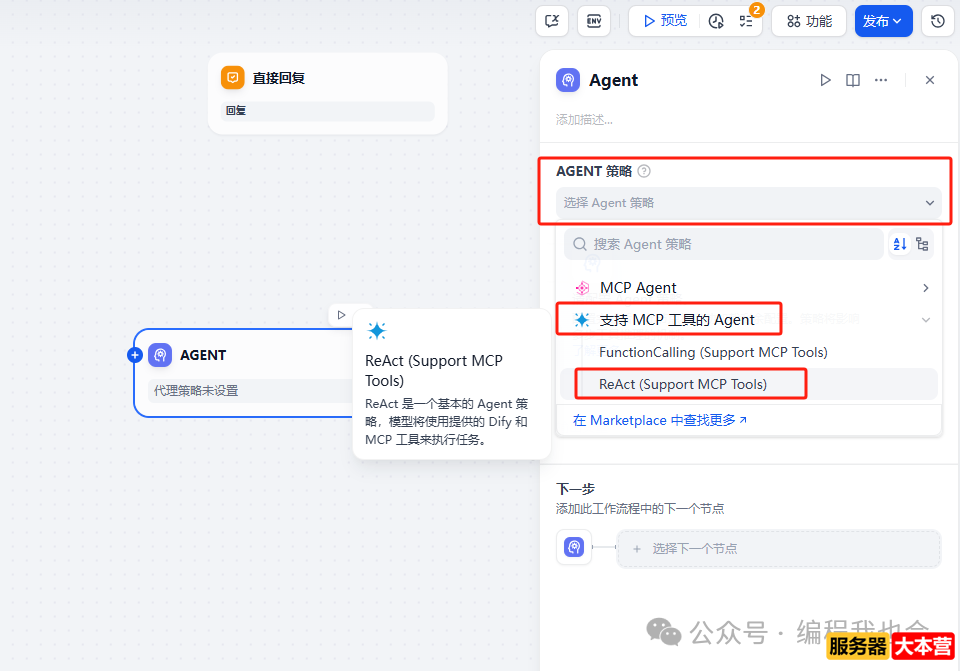Click the AGENT 策略 help question icon

[x=643, y=171]
